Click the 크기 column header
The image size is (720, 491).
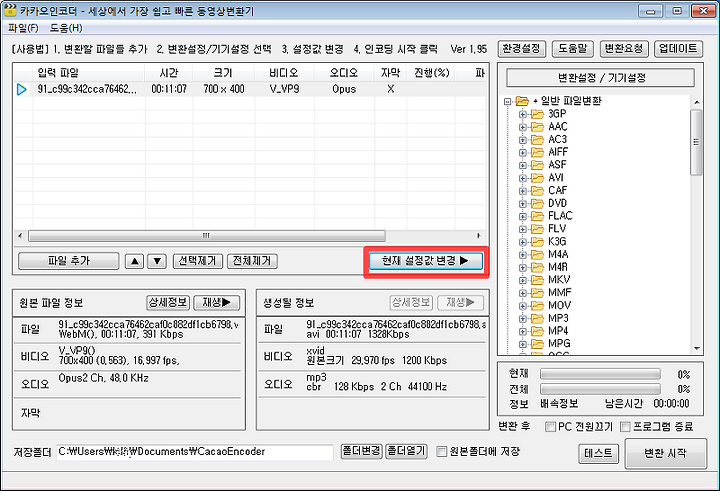point(223,73)
